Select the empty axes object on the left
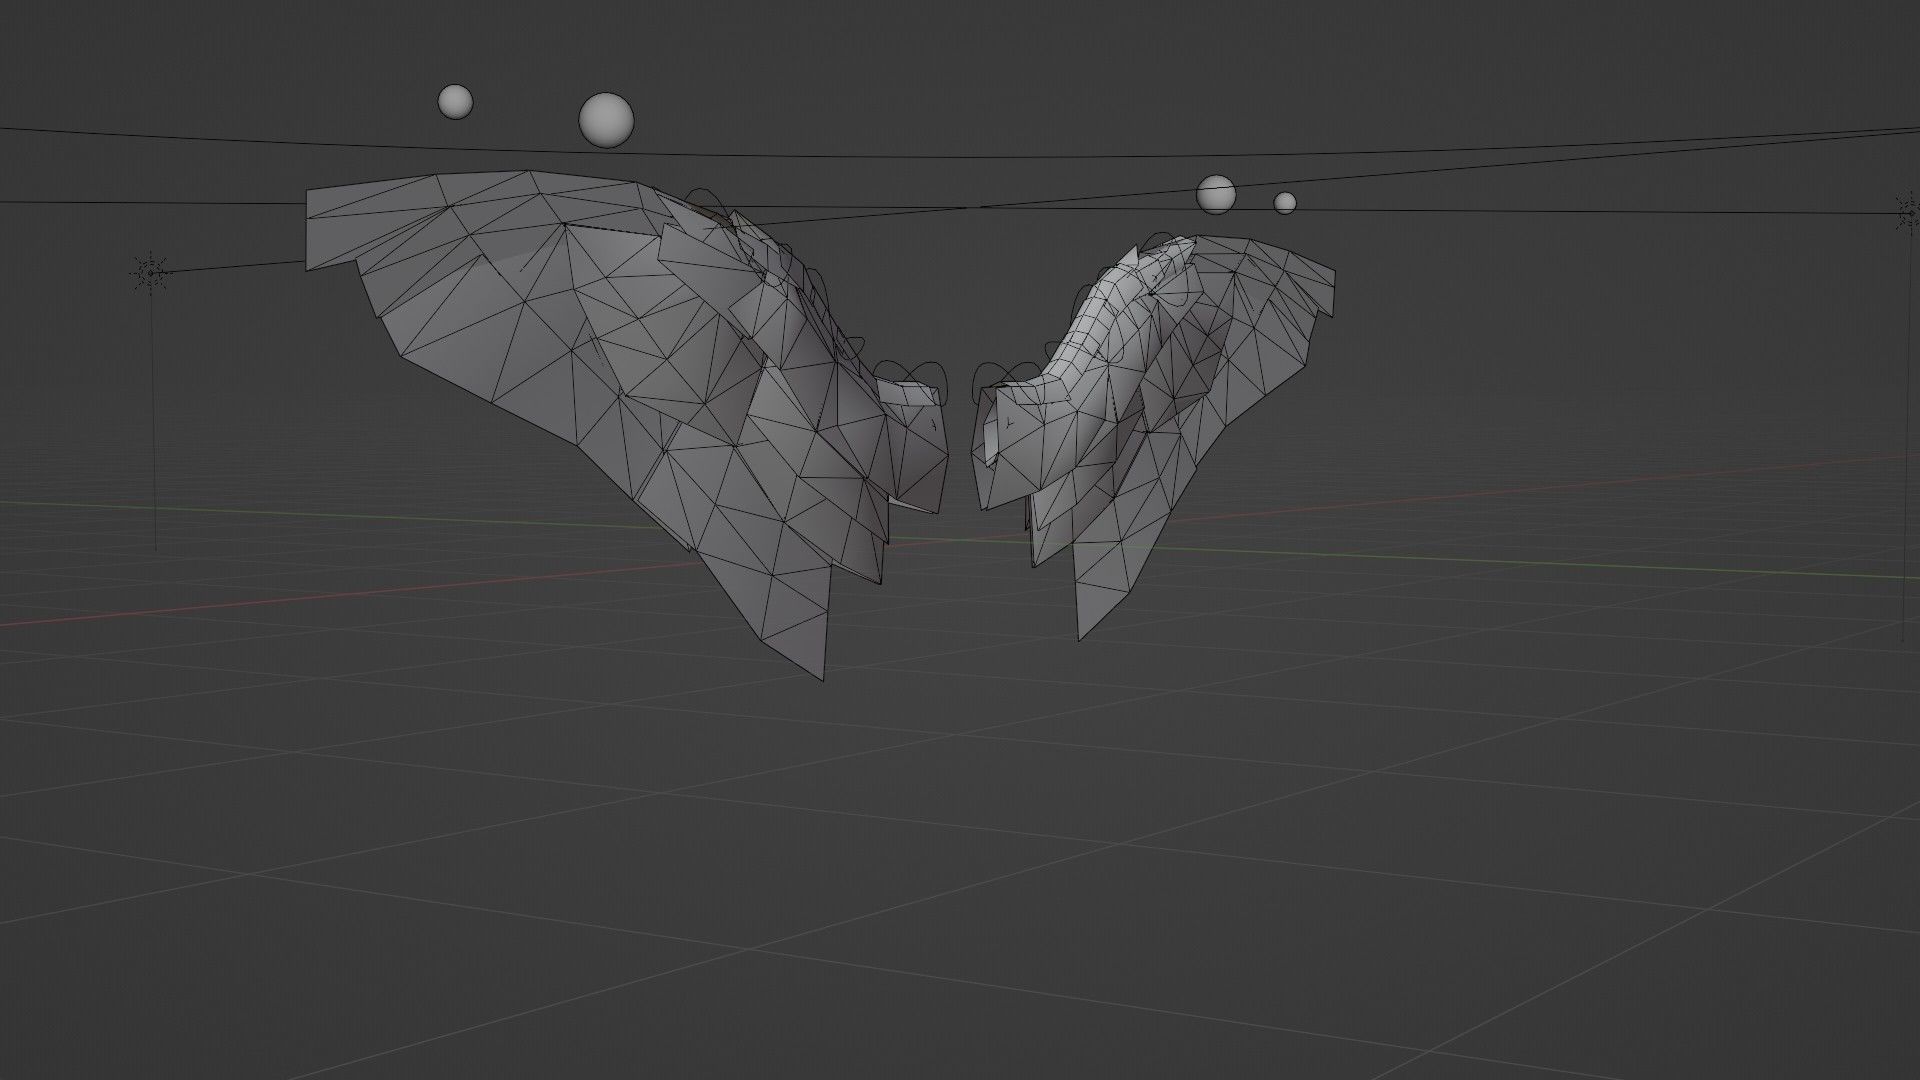Screen dimensions: 1920x1080 (x=150, y=272)
